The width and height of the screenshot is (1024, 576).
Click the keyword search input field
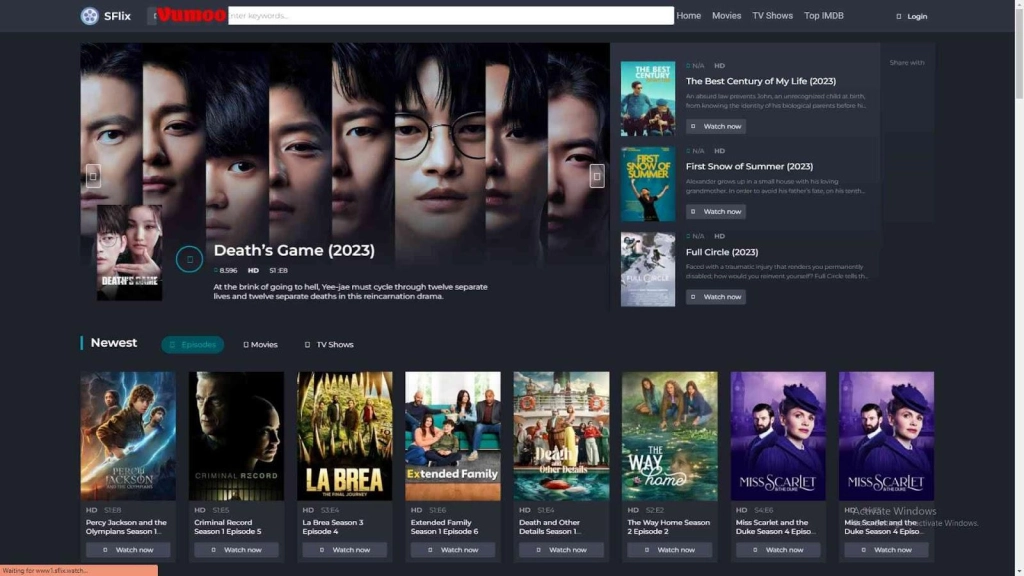(450, 16)
